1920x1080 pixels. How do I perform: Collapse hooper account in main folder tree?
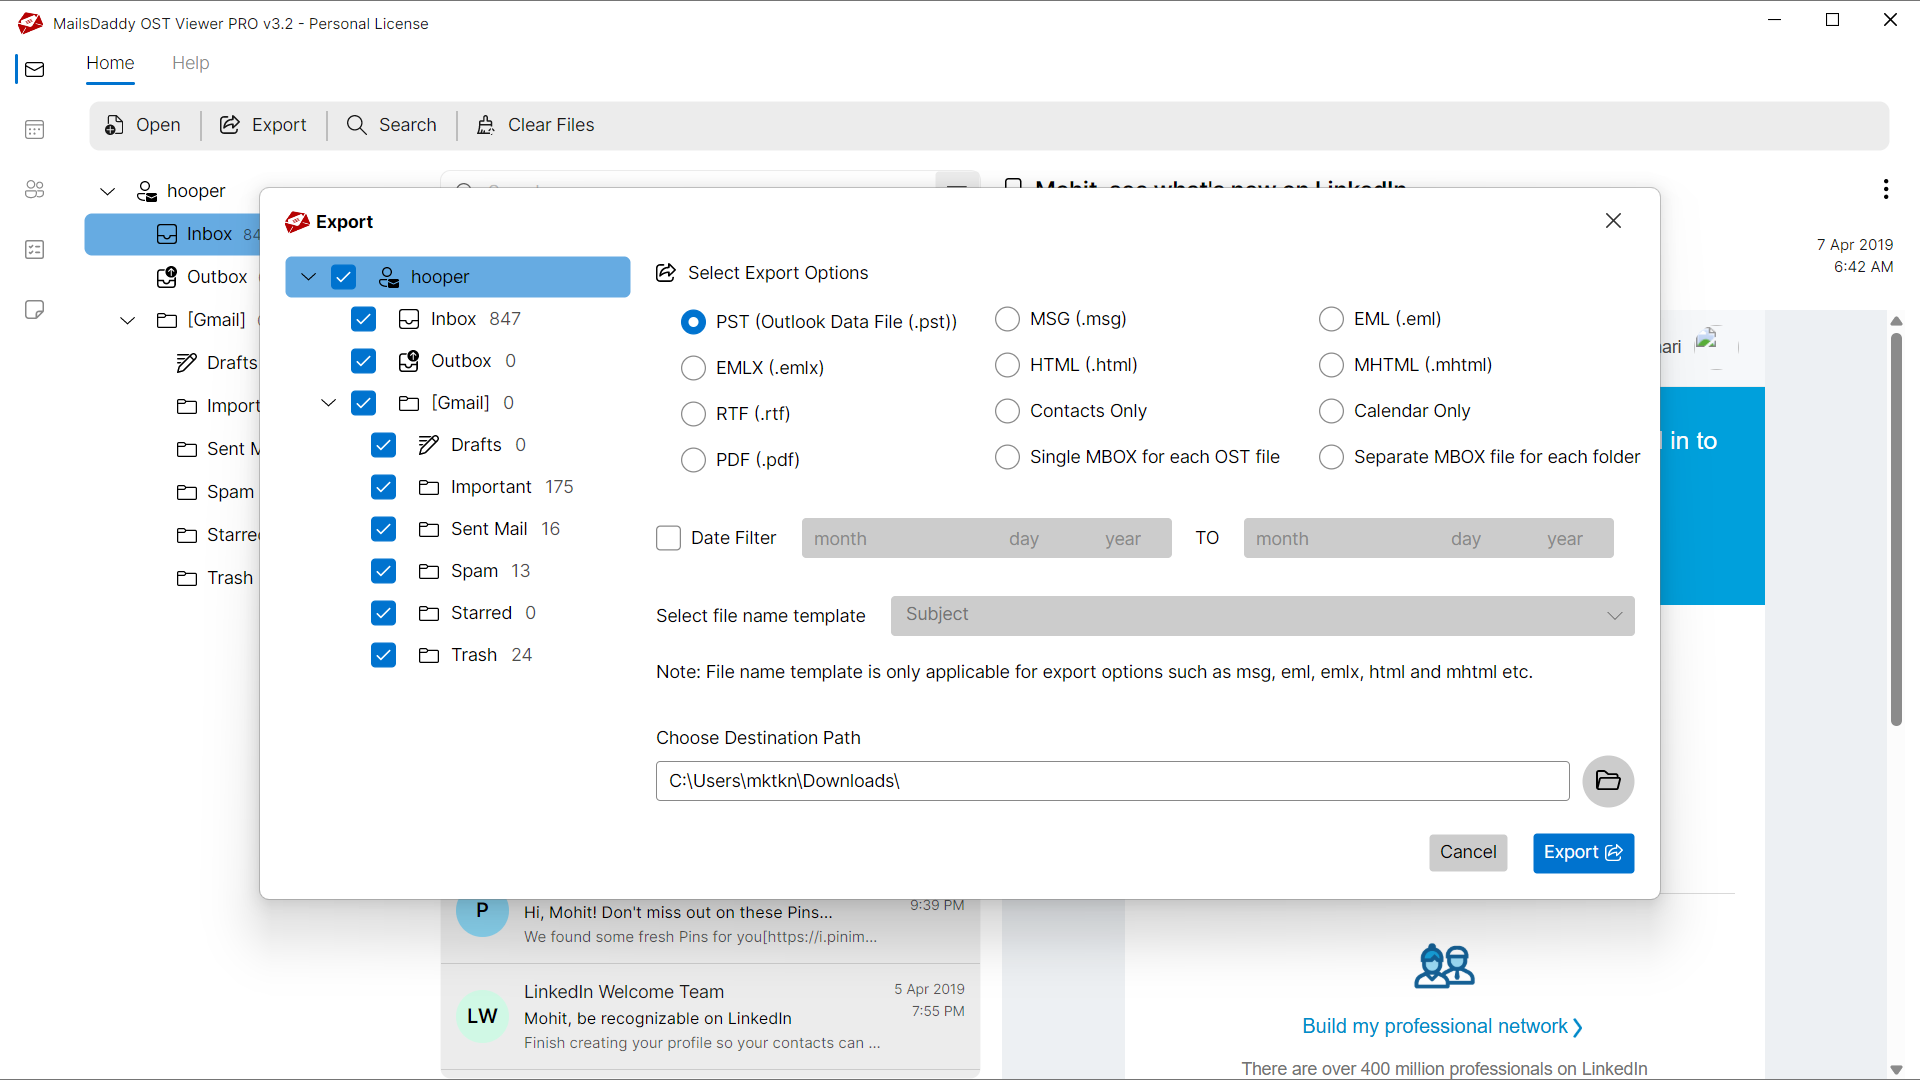tap(108, 191)
